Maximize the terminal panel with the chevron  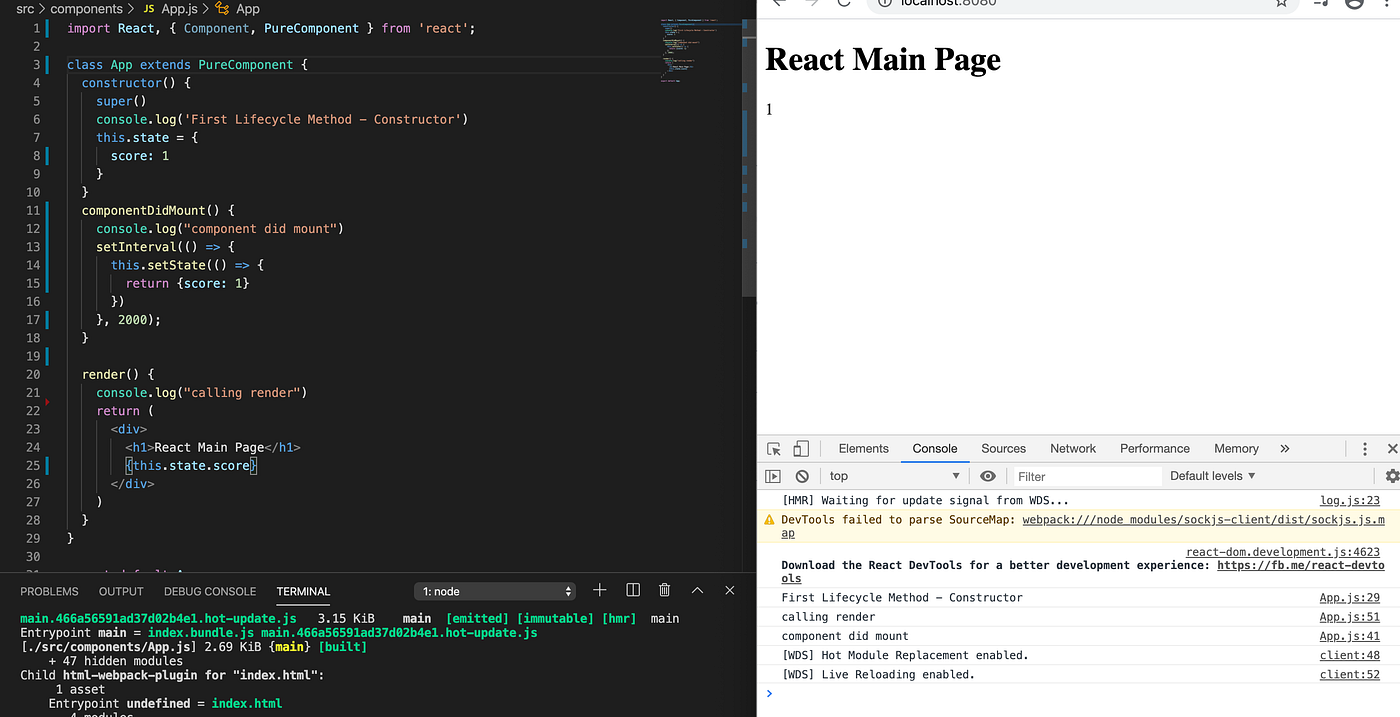click(x=697, y=590)
